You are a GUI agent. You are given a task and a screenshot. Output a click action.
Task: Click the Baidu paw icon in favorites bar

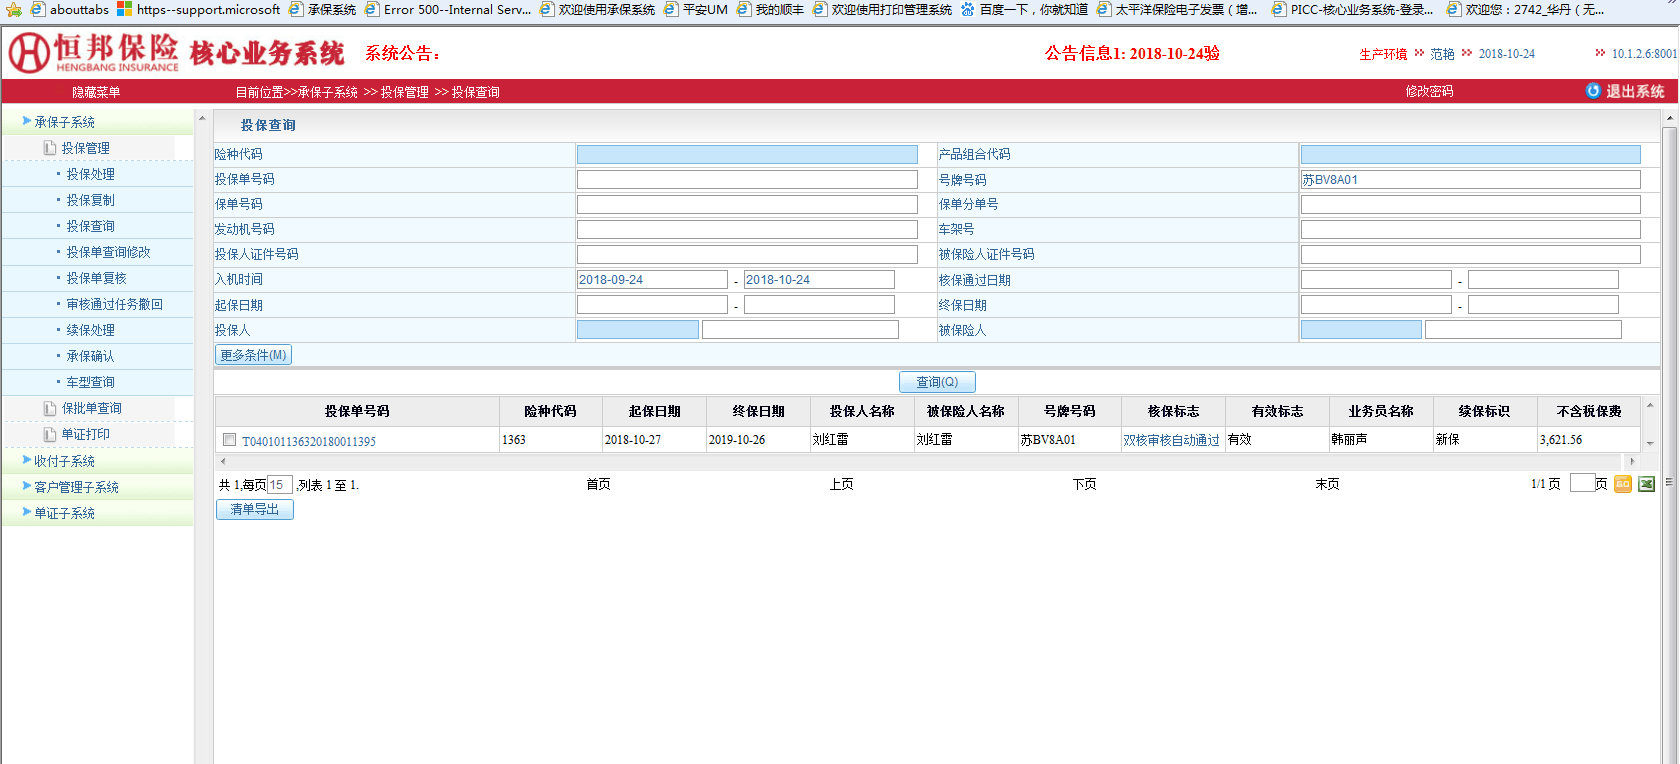967,9
